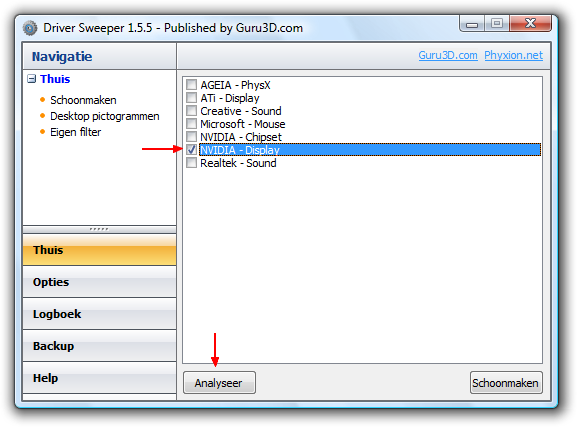Check the AGEIA - PhysX checkbox

pyautogui.click(x=191, y=85)
